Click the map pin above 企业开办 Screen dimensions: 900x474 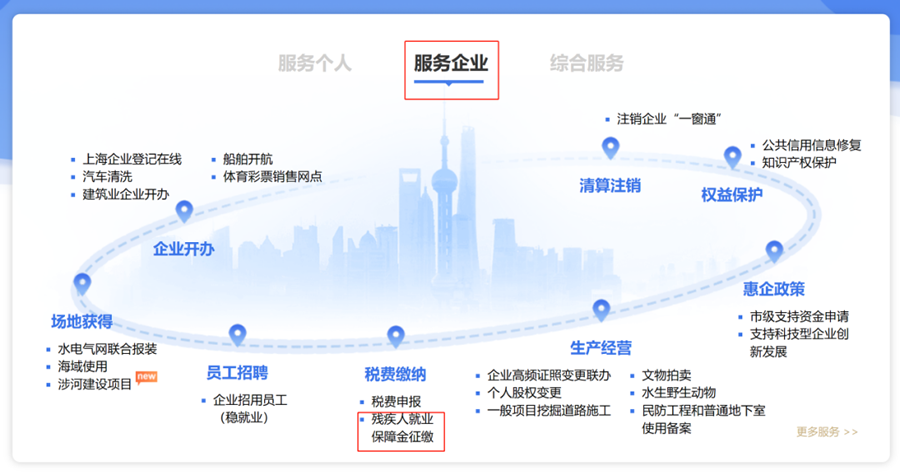click(184, 211)
